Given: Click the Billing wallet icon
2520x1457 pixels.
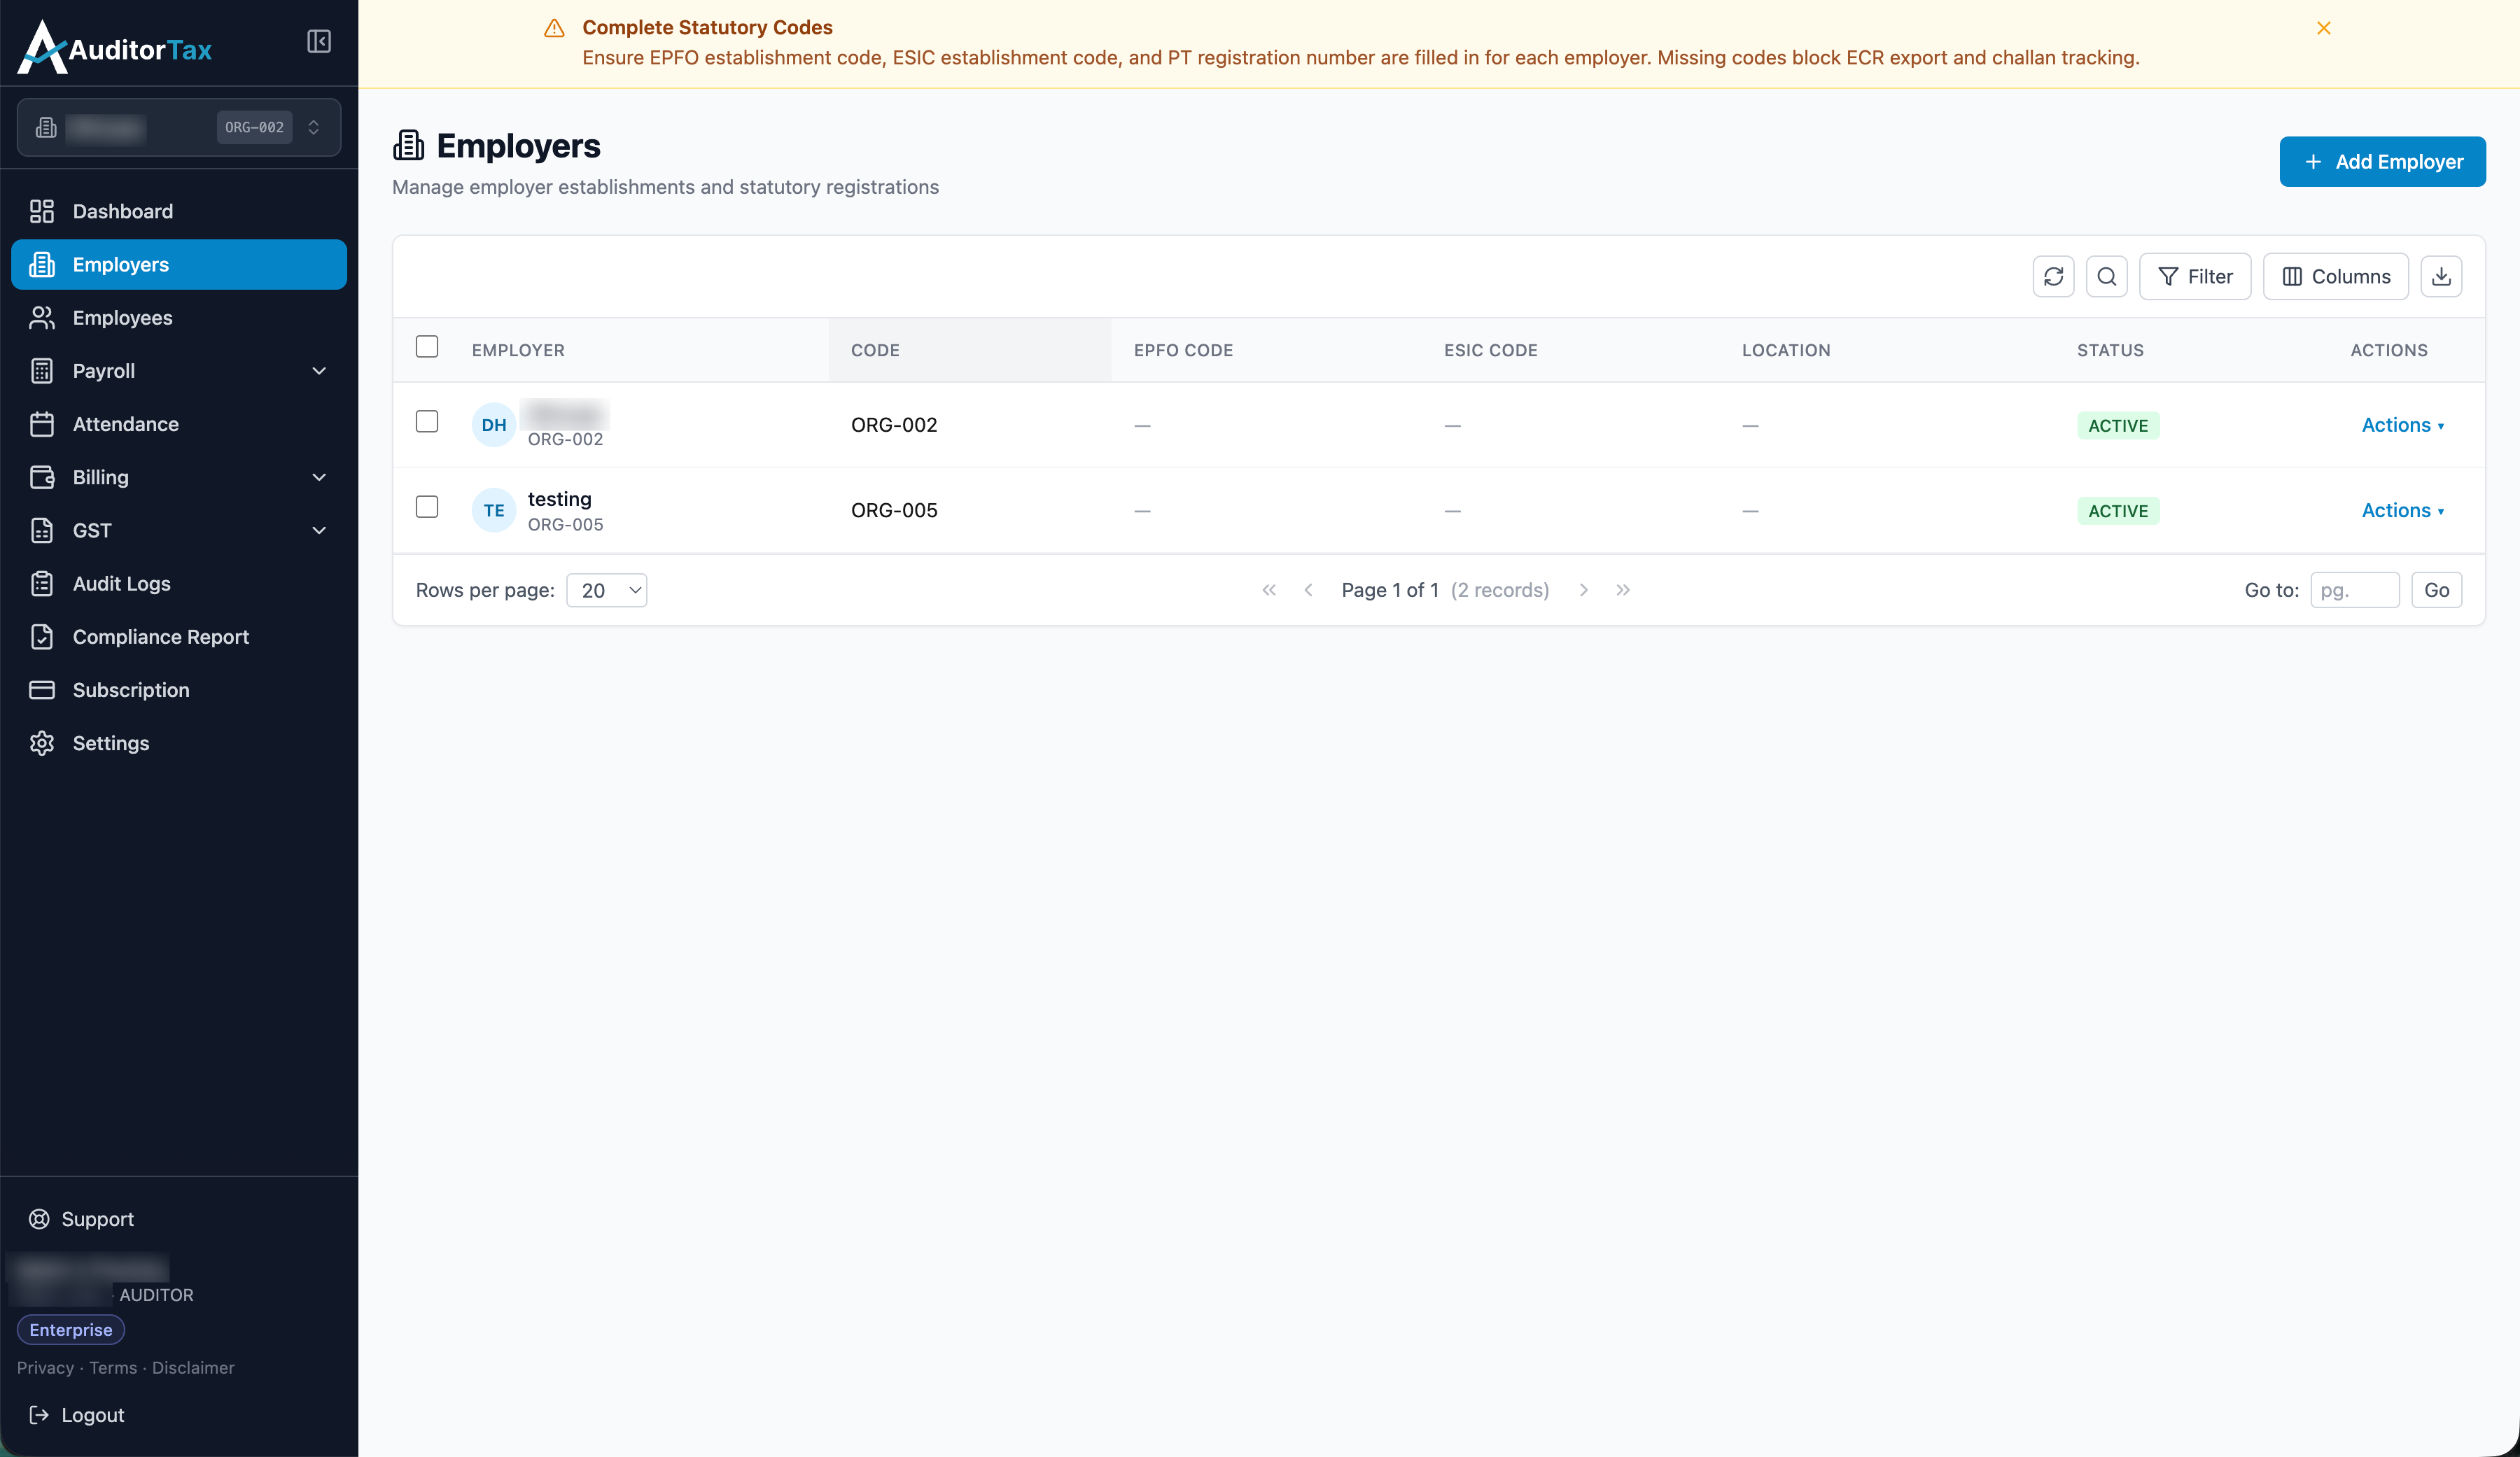Looking at the screenshot, I should 42,477.
